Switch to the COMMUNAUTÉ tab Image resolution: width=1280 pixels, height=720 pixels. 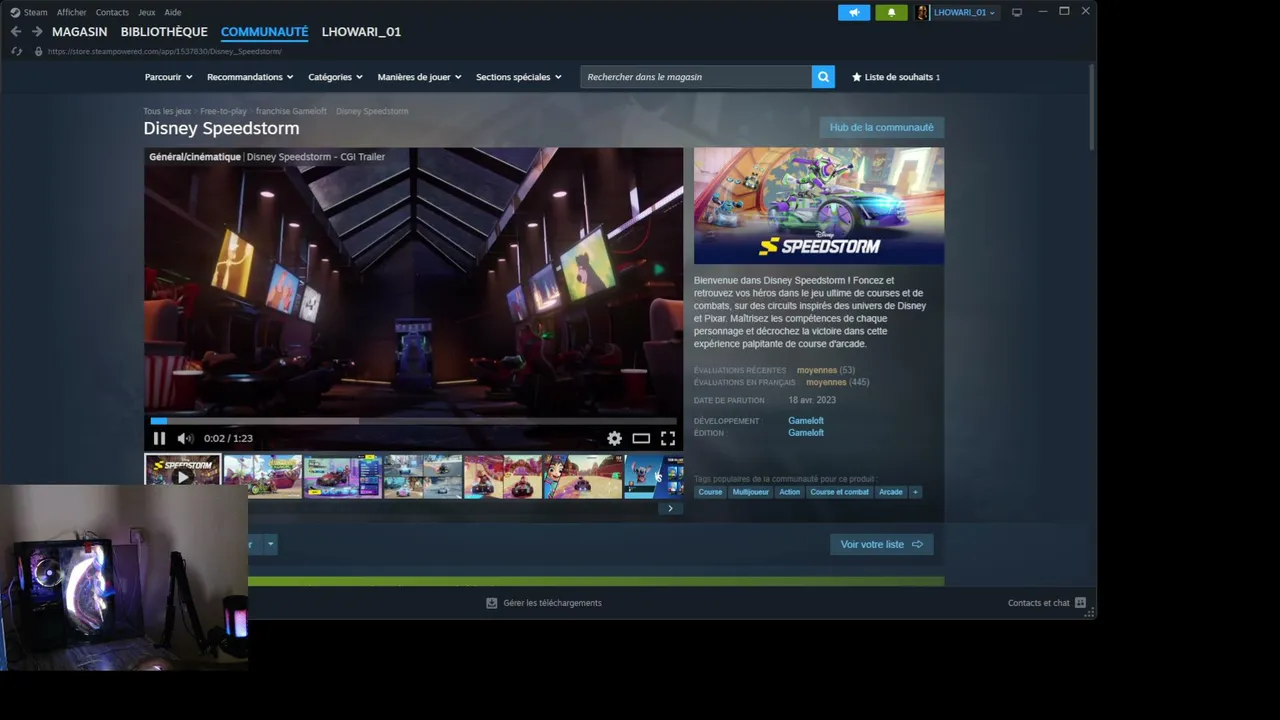pyautogui.click(x=265, y=32)
